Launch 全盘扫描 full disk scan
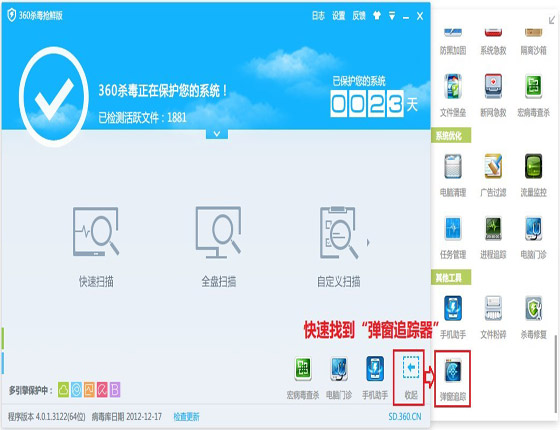This screenshot has height=430, width=560. coord(219,246)
